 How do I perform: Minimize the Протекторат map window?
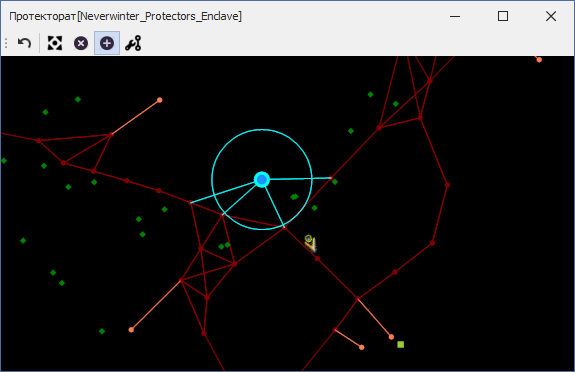455,16
